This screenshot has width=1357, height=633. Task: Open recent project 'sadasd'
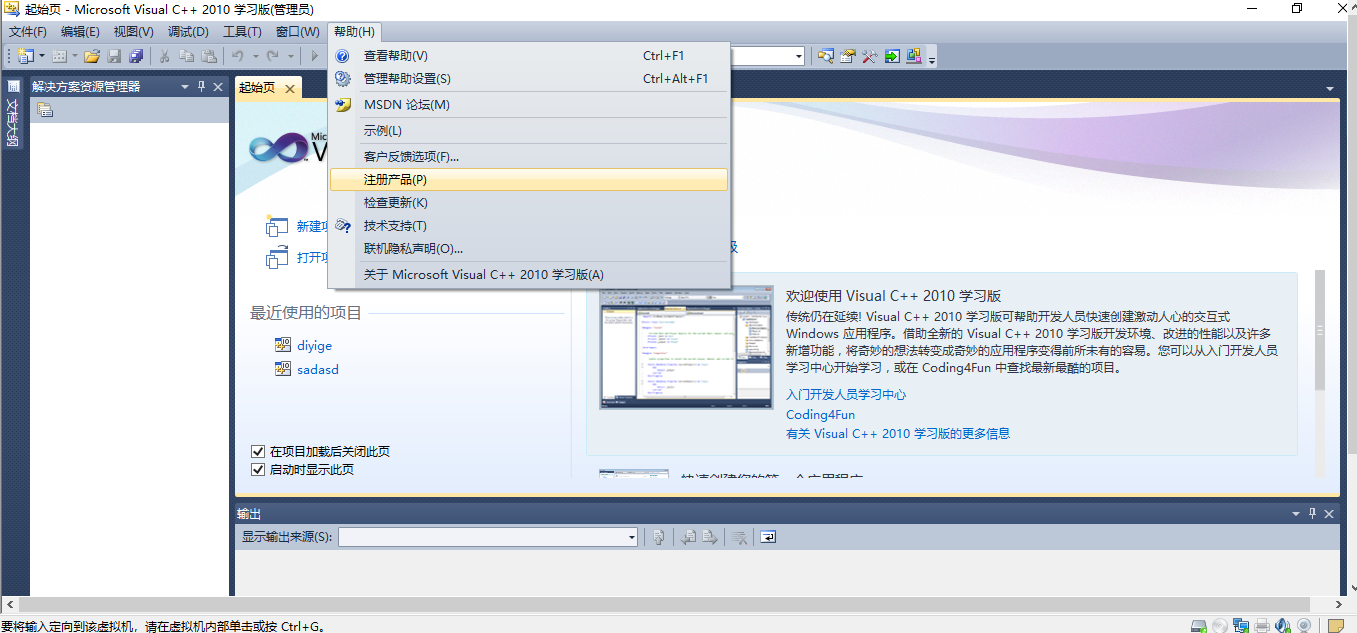point(318,370)
